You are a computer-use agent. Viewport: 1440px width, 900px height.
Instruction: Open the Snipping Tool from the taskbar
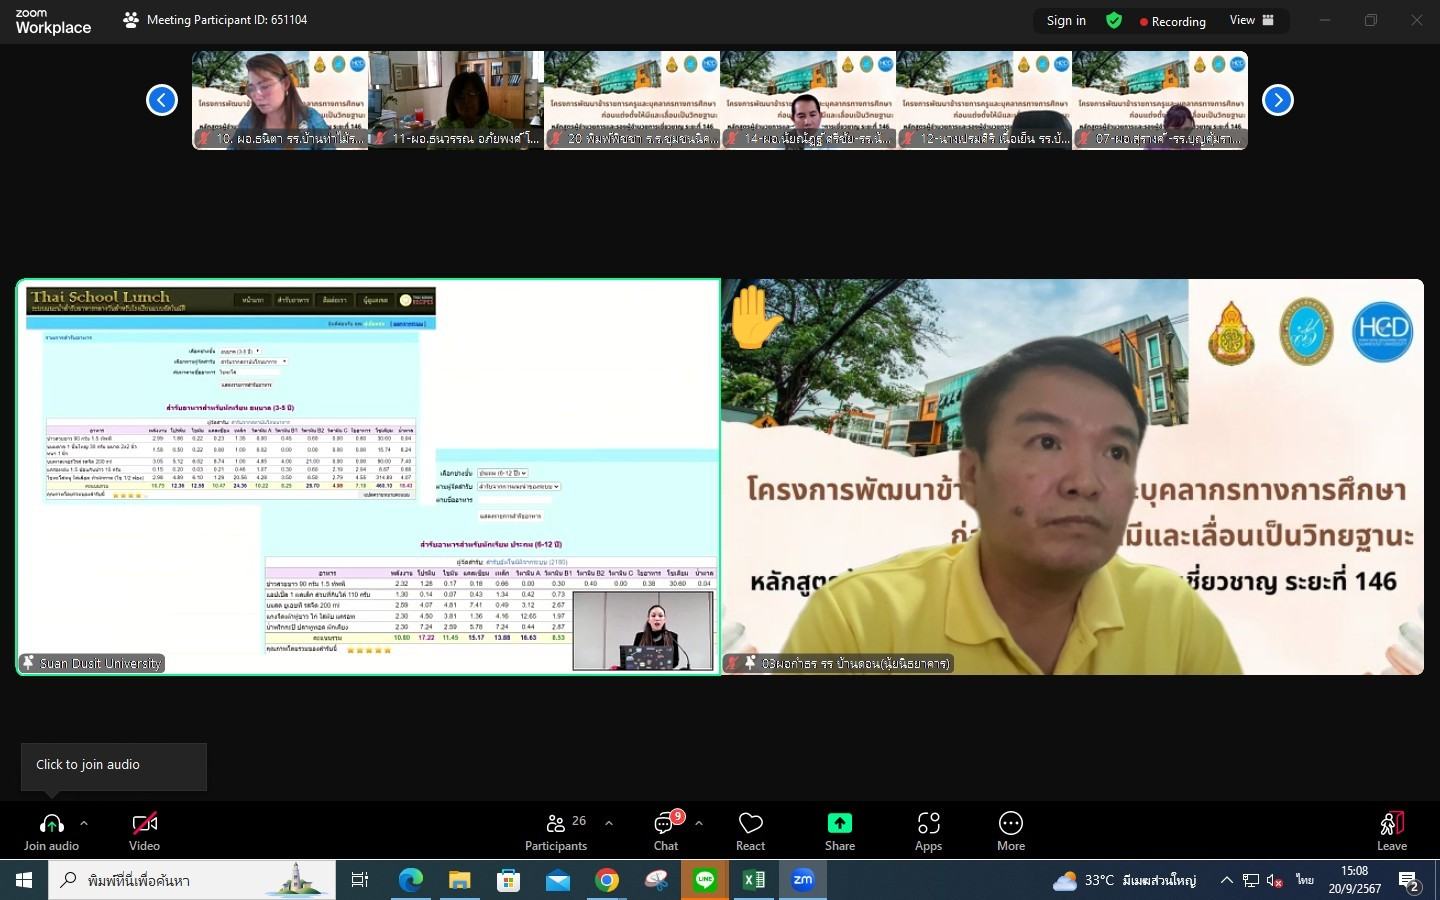click(x=656, y=880)
